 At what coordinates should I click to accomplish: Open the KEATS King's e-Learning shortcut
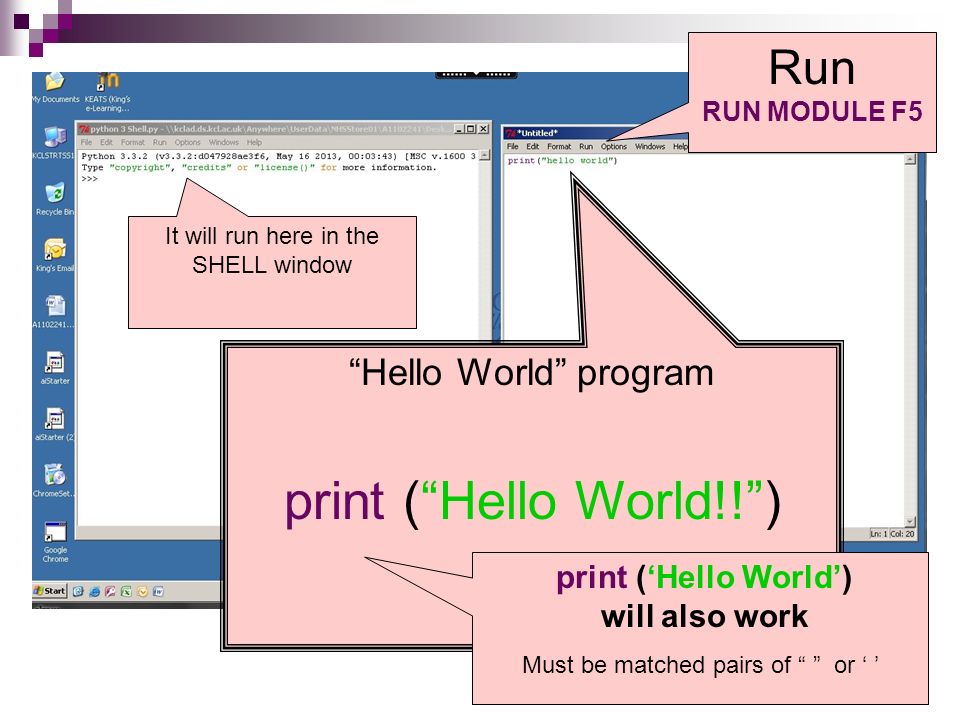point(108,92)
